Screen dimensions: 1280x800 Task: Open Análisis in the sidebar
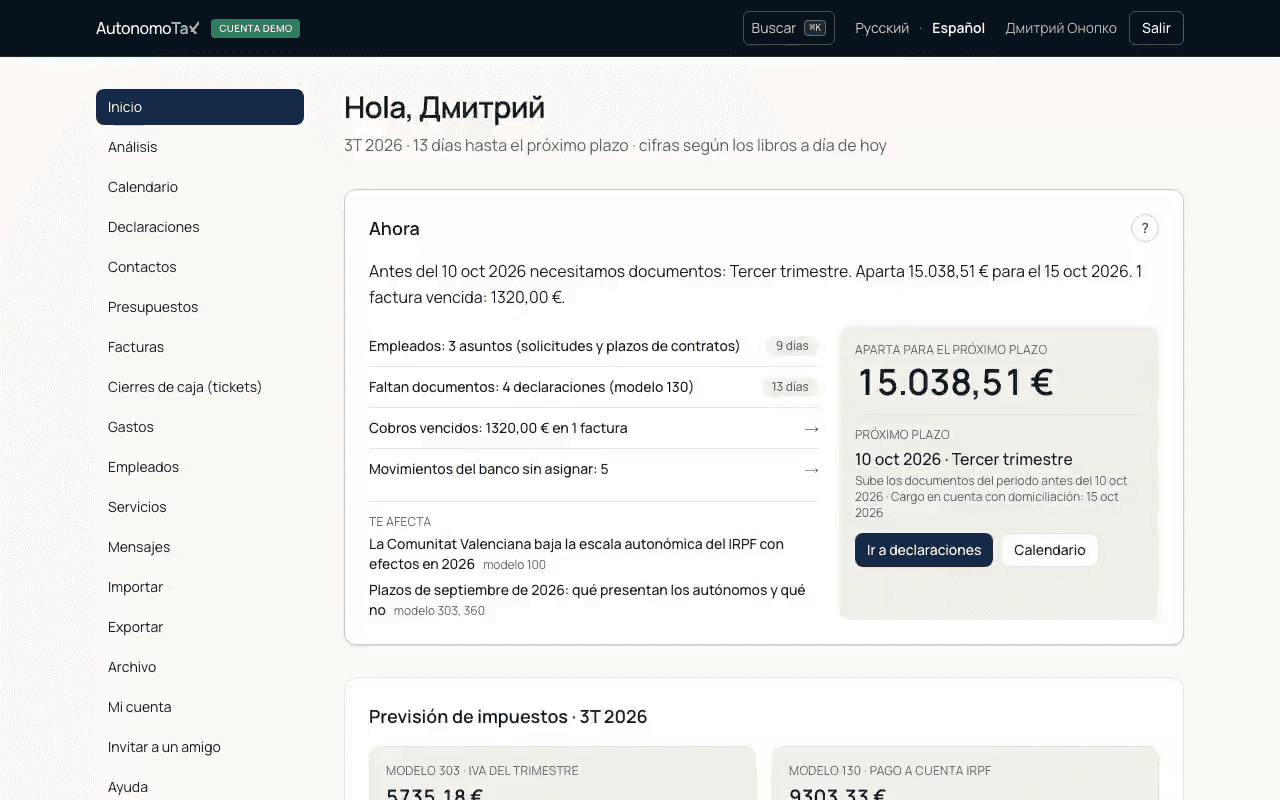(x=200, y=147)
